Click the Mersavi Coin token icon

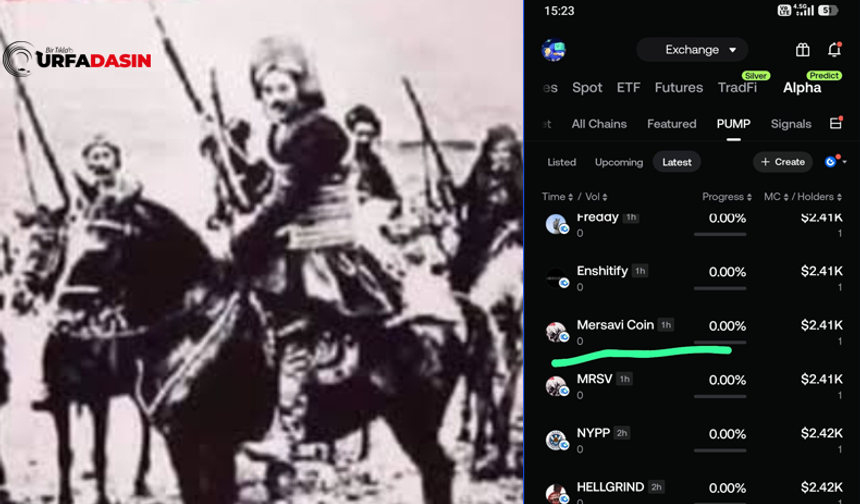coord(556,332)
